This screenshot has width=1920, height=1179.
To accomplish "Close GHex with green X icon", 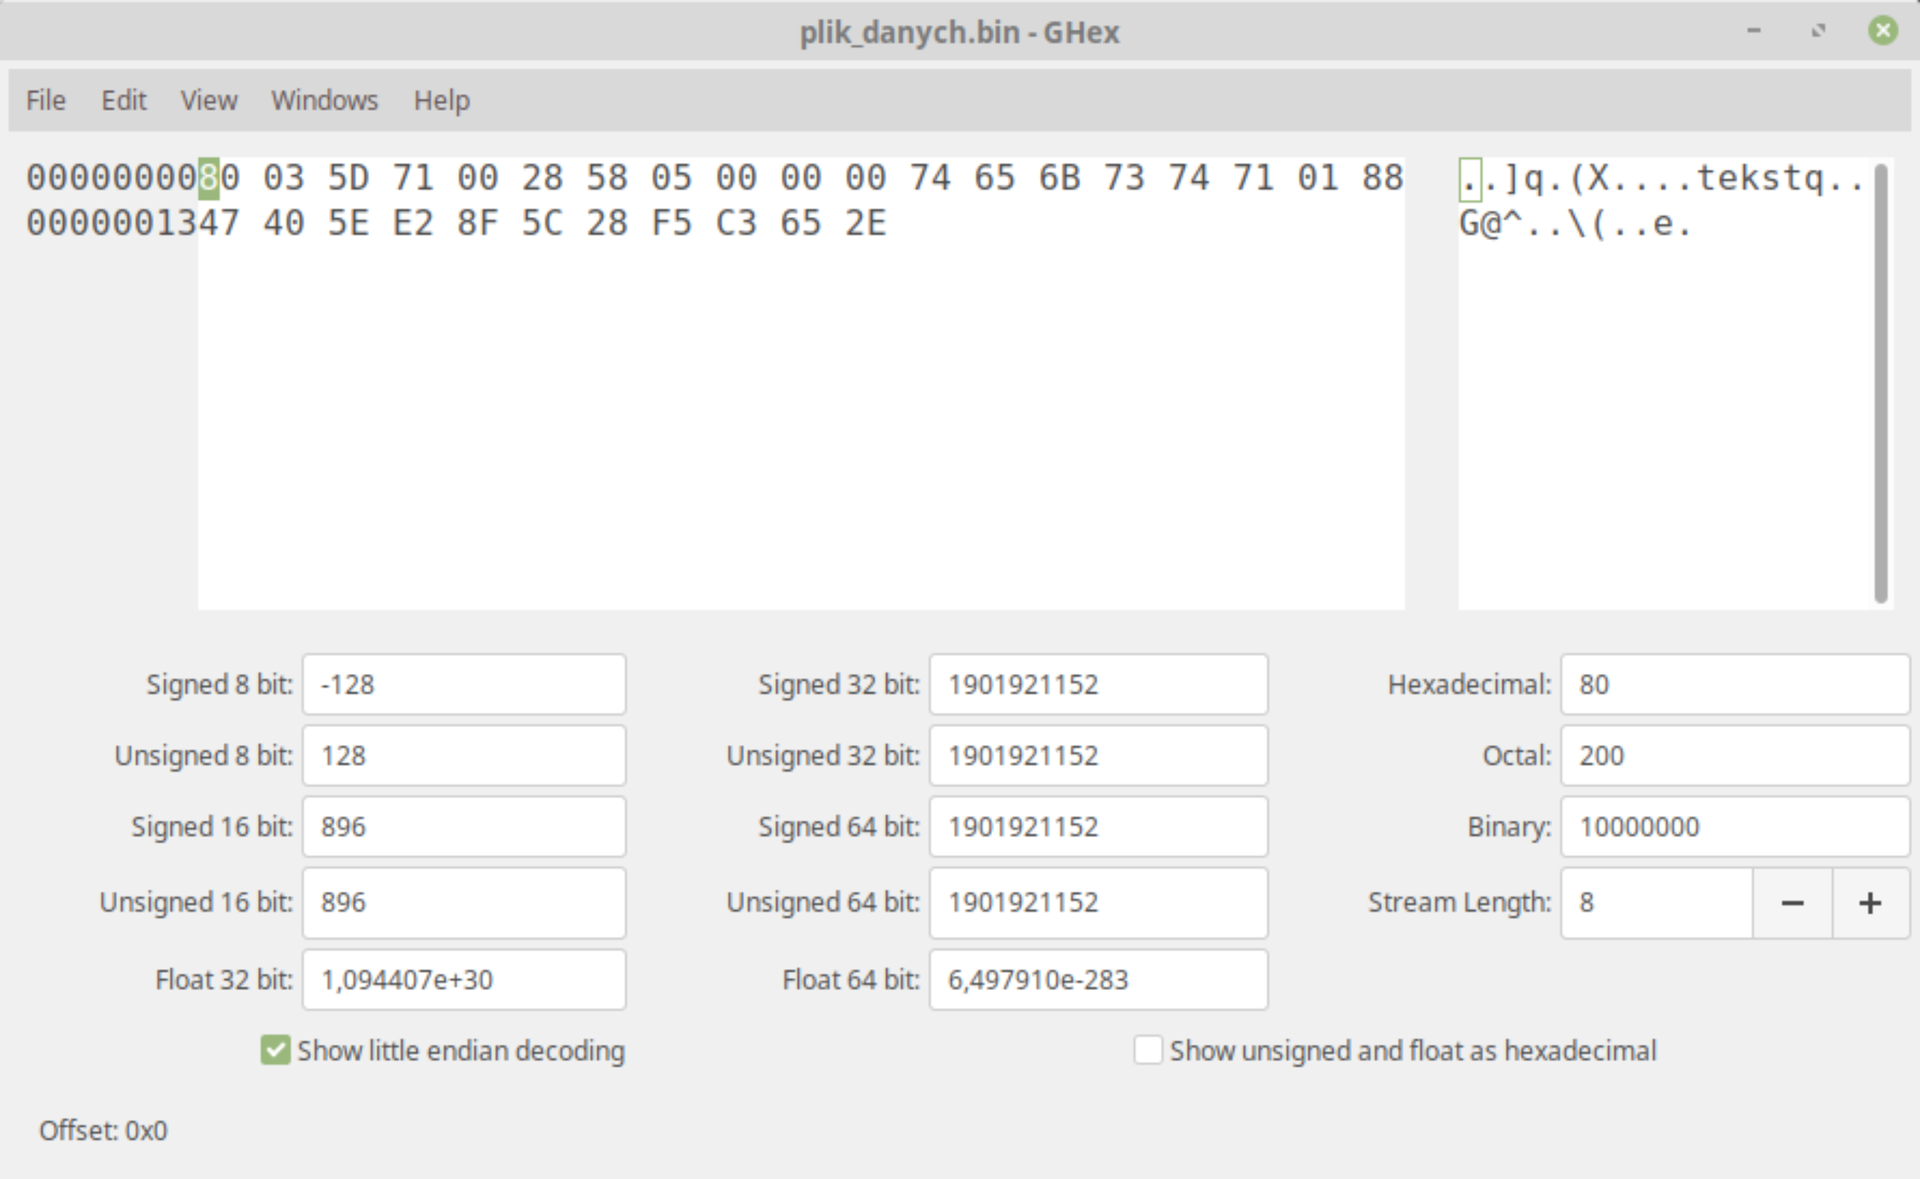I will (x=1882, y=31).
